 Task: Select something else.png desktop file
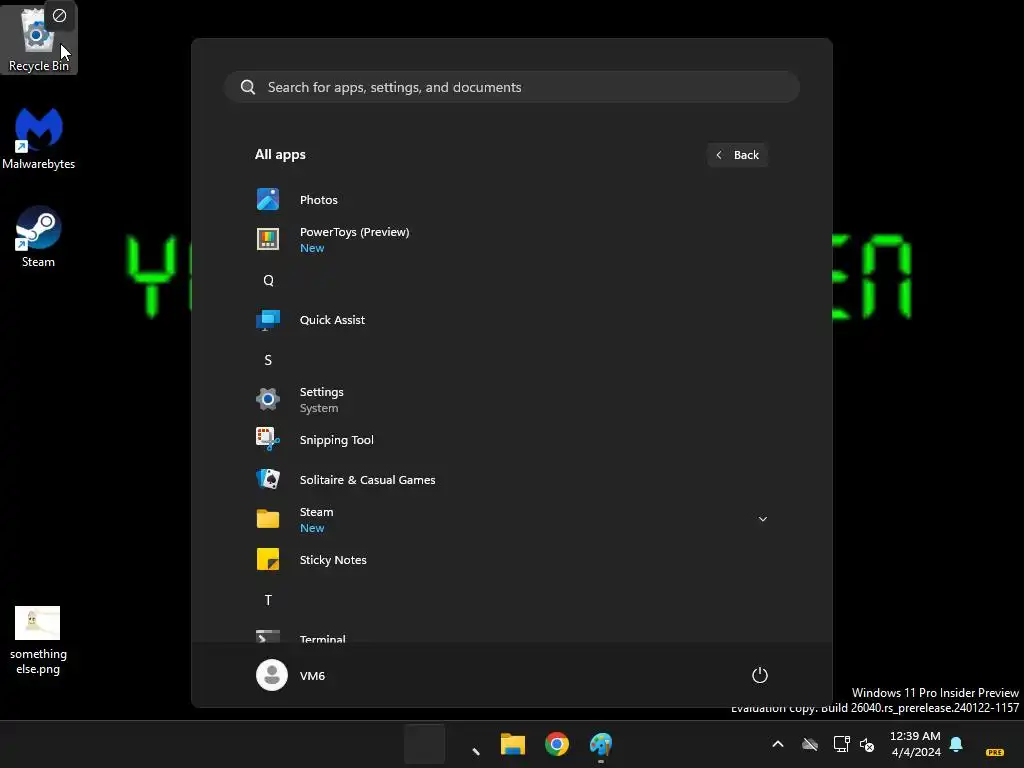(38, 641)
